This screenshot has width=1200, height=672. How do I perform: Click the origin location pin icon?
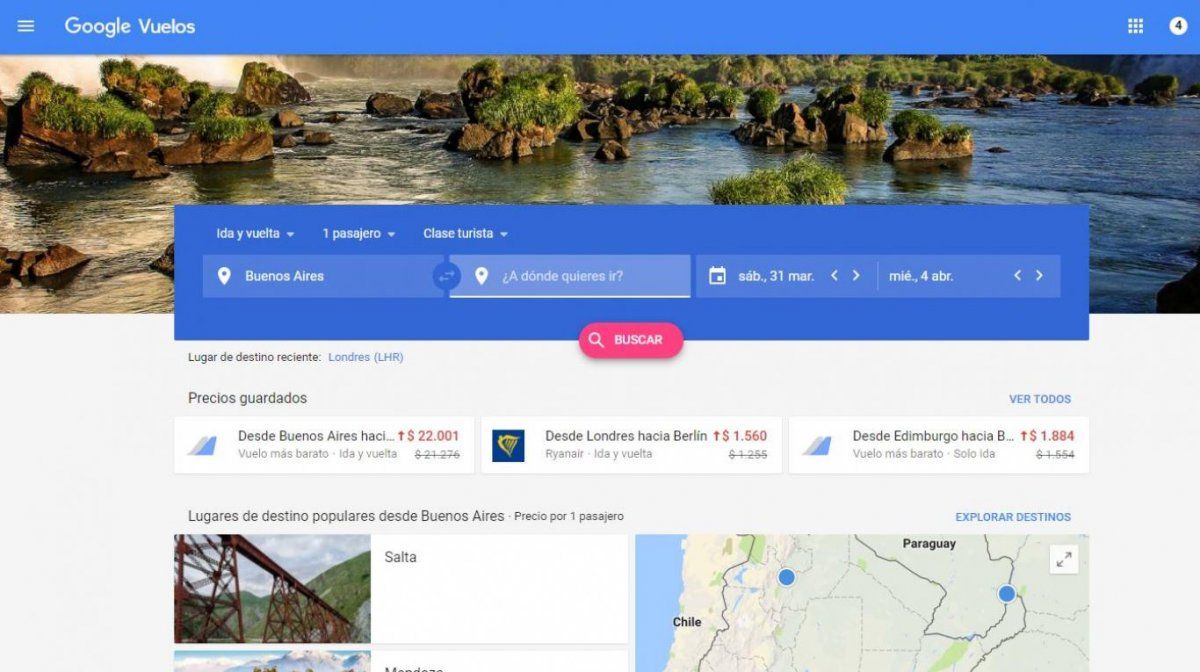click(224, 276)
